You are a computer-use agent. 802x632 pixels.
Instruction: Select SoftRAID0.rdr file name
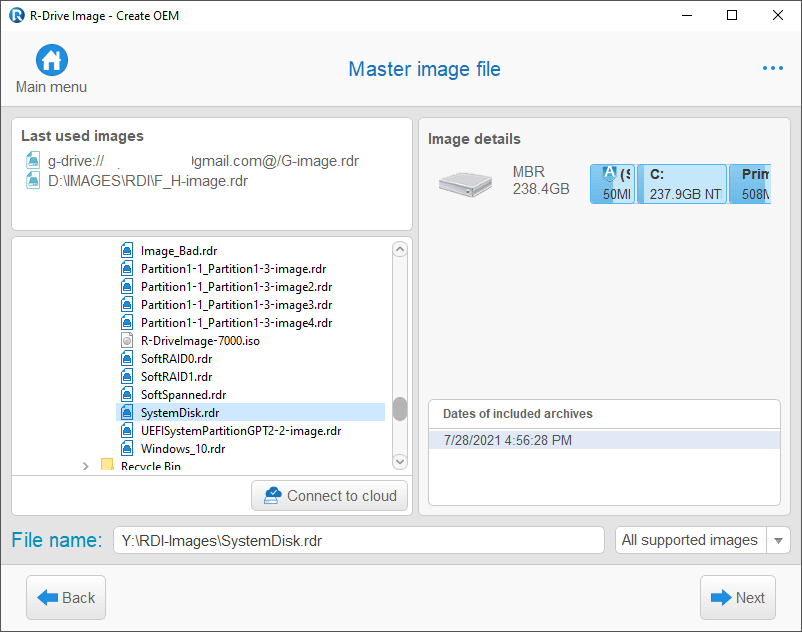pos(176,359)
